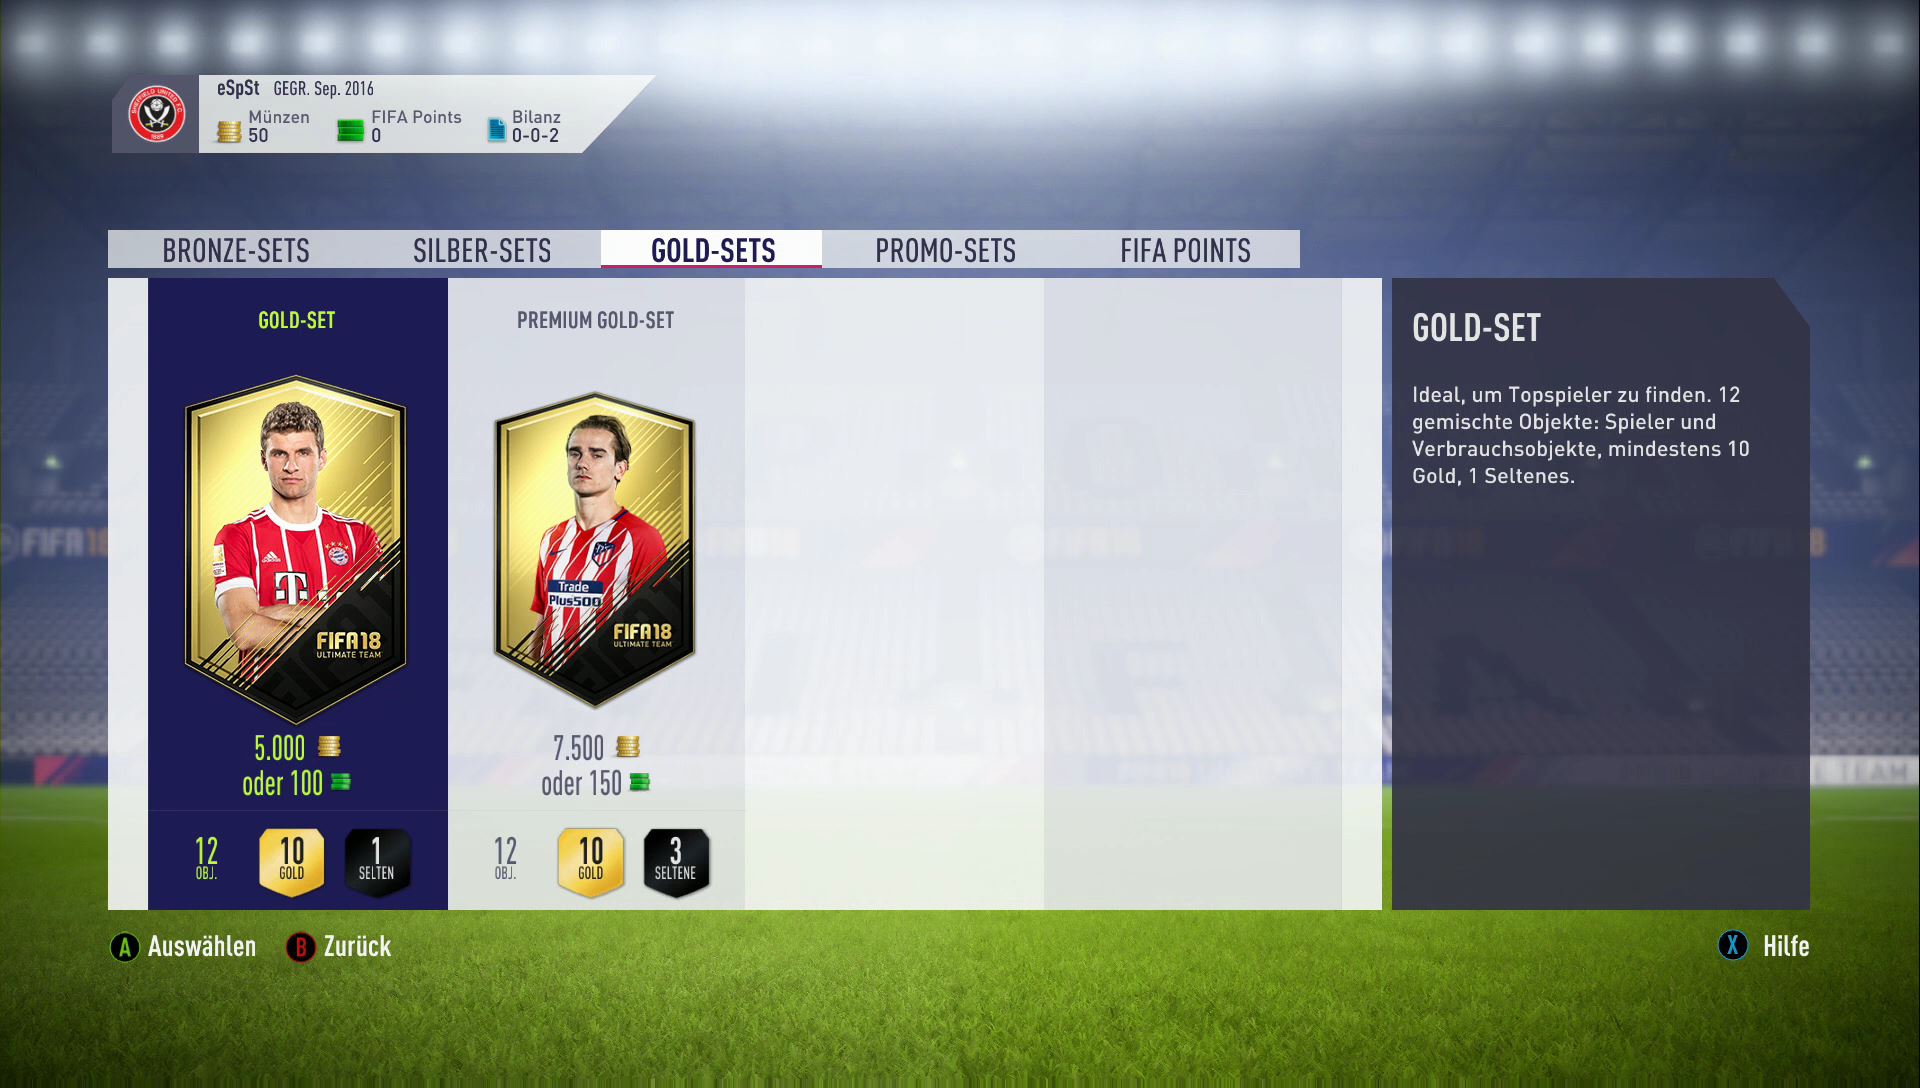
Task: Click the Sheffield United club badge
Action: click(157, 114)
